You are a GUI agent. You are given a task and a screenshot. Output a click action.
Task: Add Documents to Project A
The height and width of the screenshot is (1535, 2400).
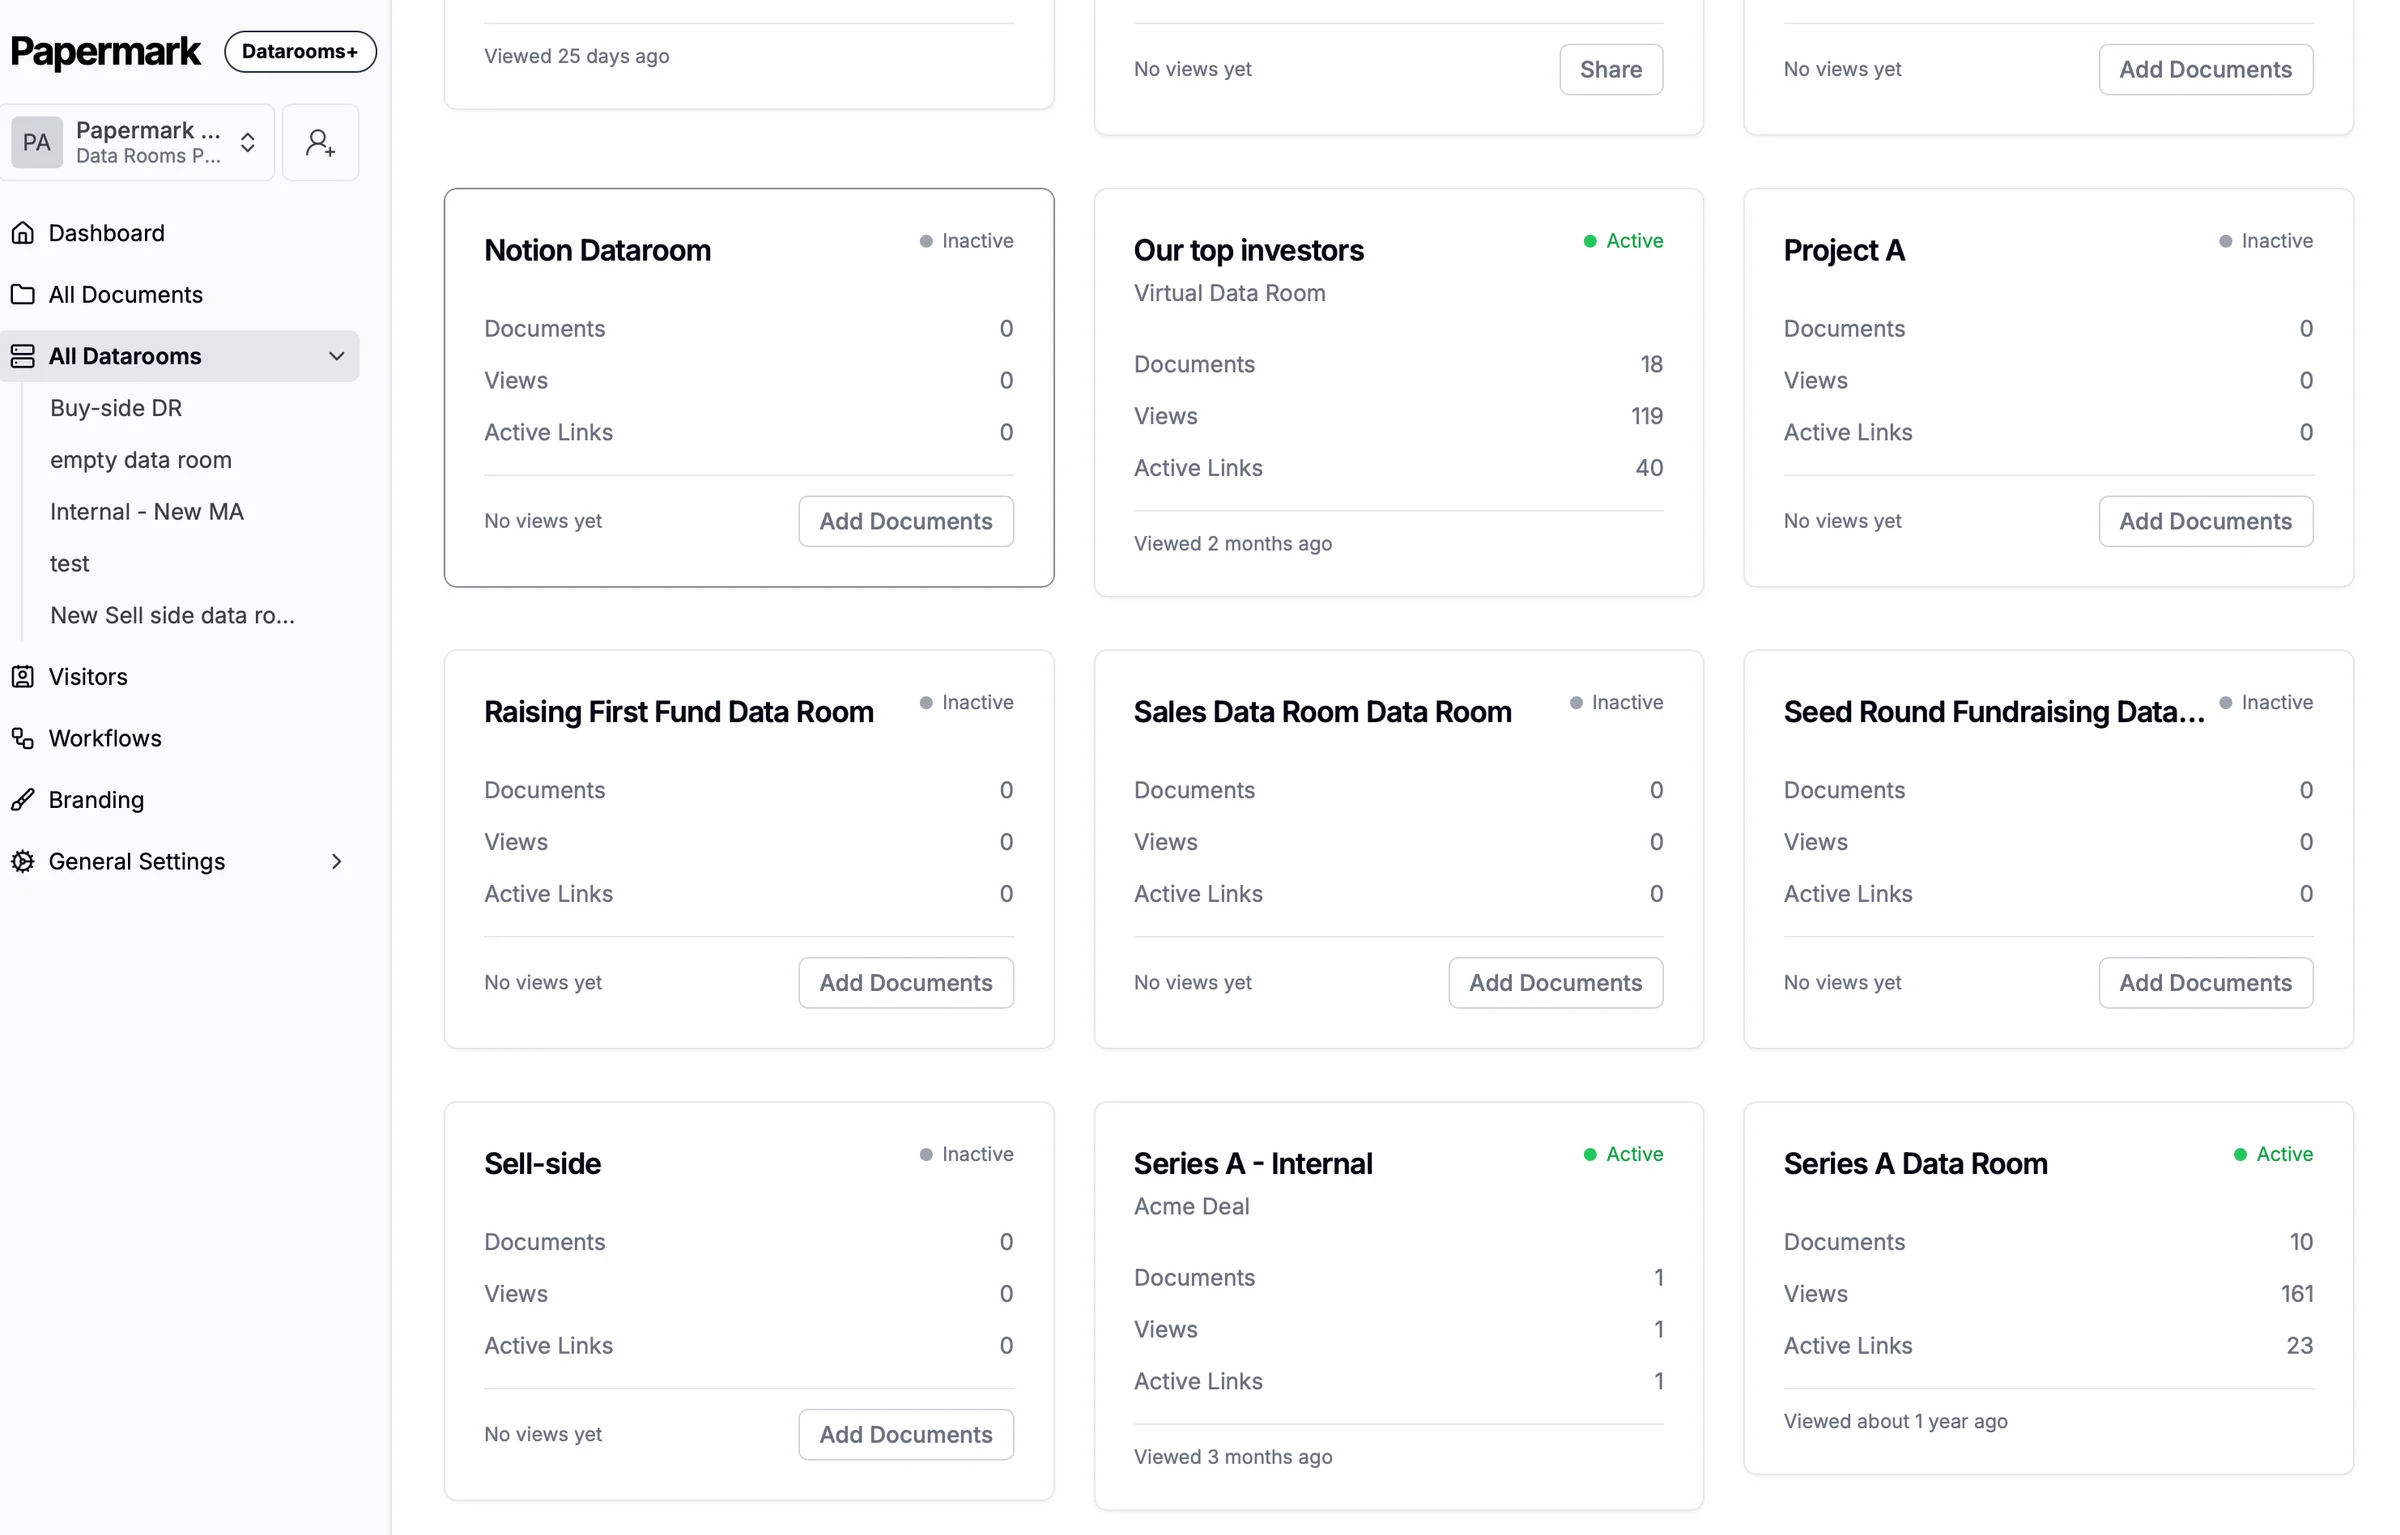[2205, 521]
